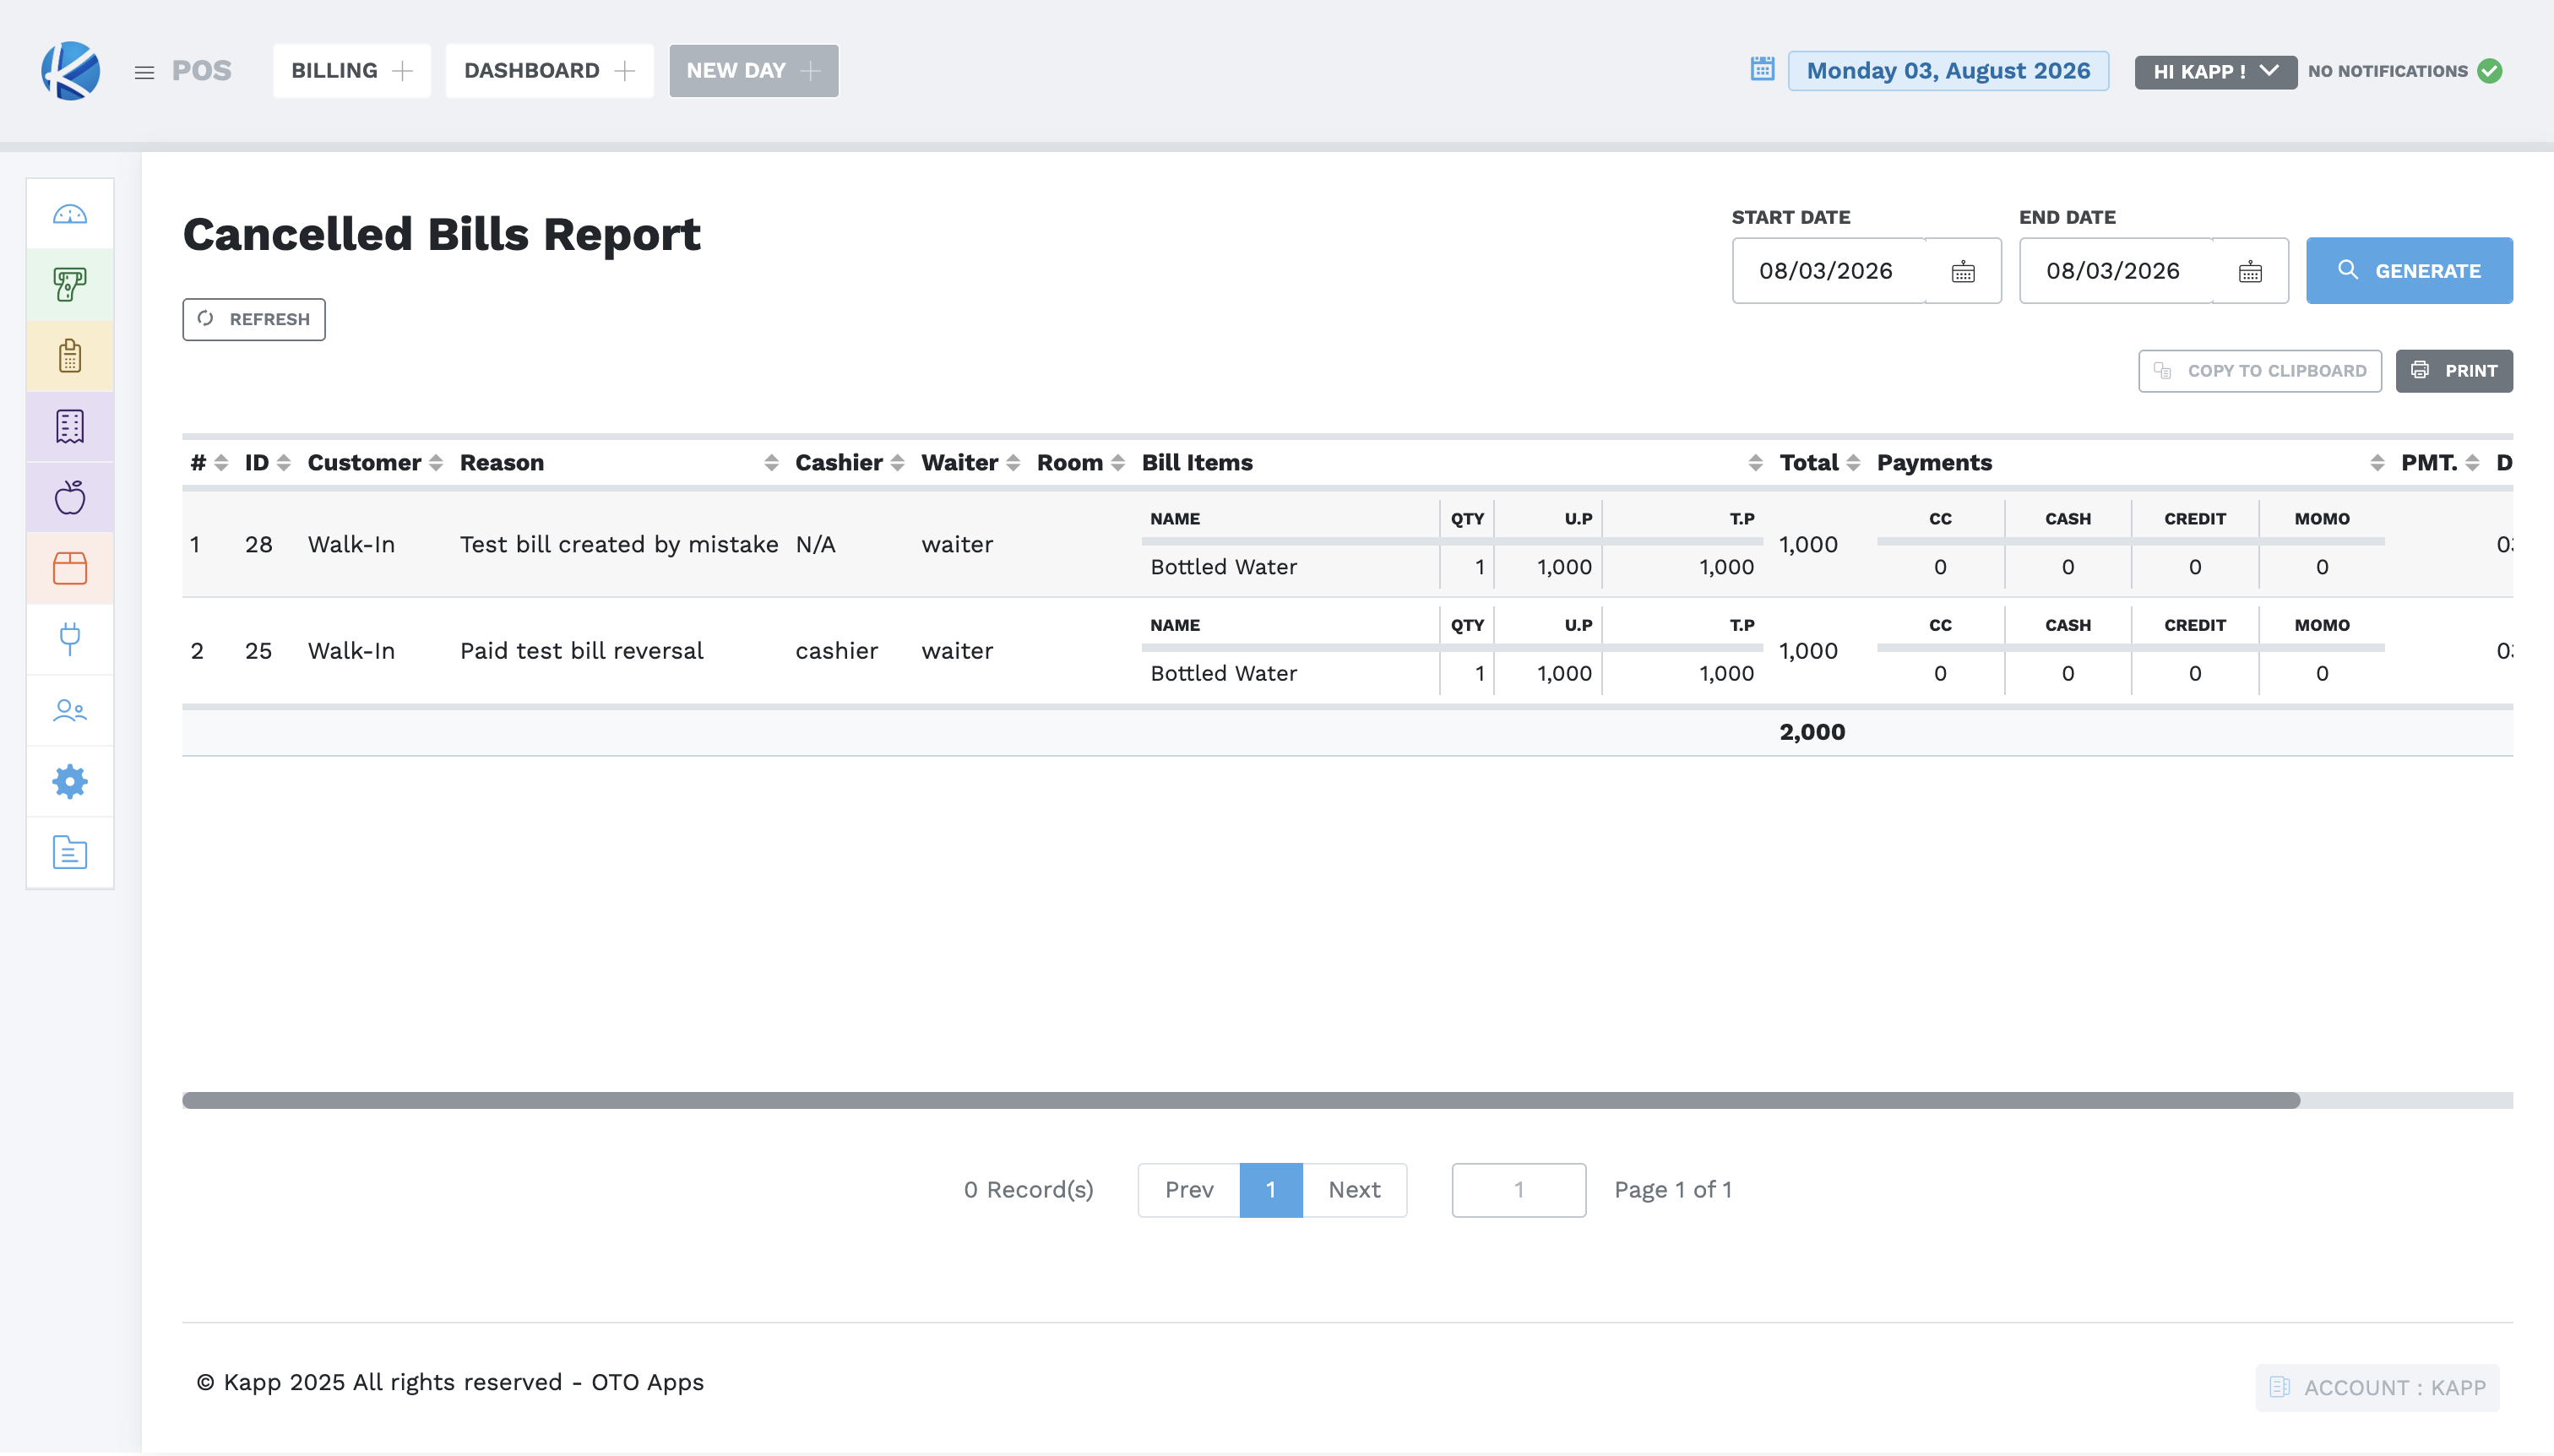The height and width of the screenshot is (1456, 2554).
Task: Click the REFRESH button
Action: click(254, 319)
